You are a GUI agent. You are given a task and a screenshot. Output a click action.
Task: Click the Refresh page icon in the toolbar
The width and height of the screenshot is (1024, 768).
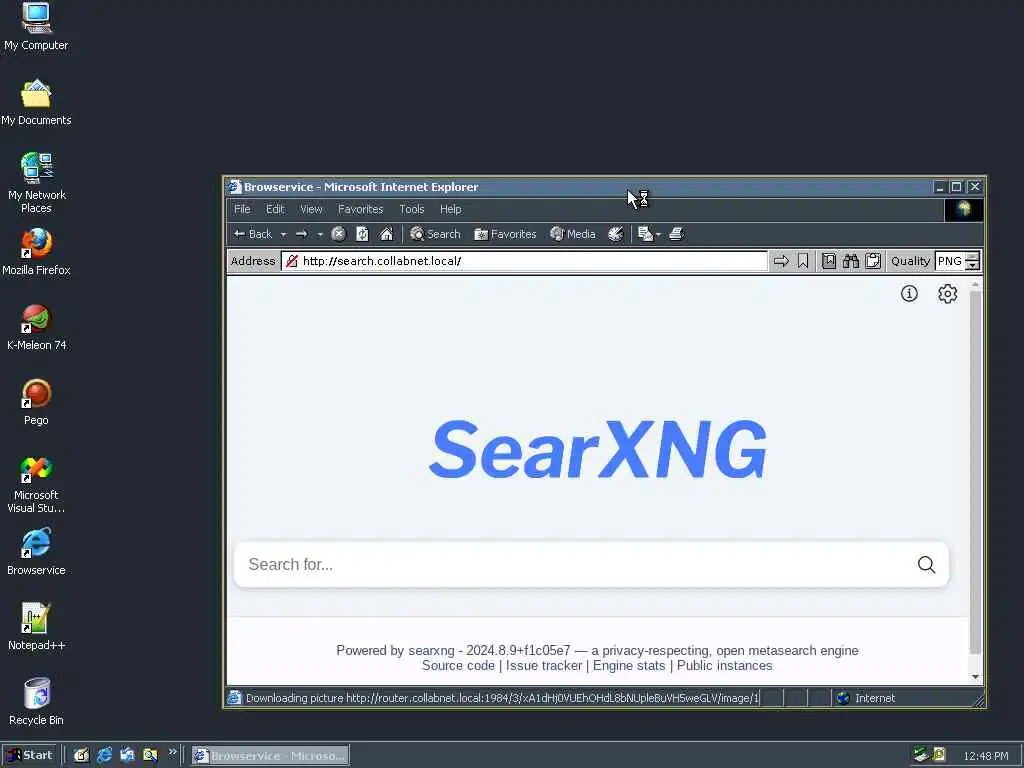[x=362, y=234]
